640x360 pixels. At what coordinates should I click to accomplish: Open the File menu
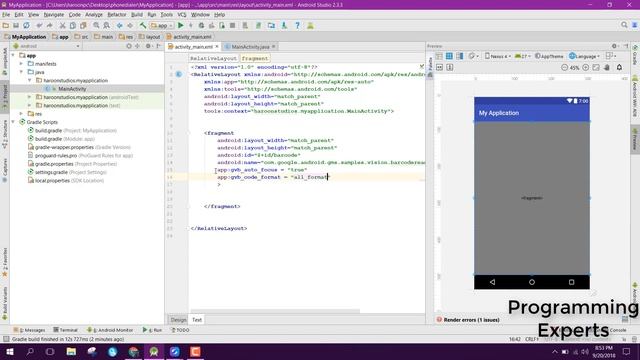coord(6,15)
